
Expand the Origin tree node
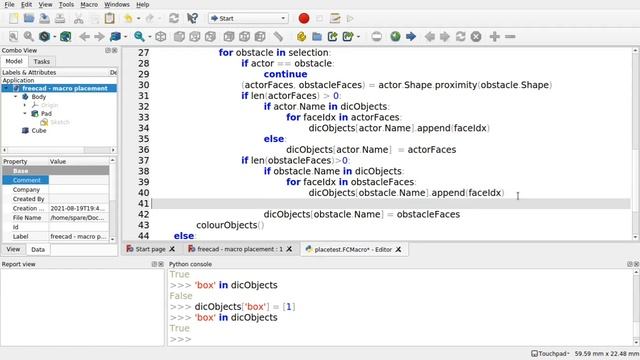click(x=25, y=105)
